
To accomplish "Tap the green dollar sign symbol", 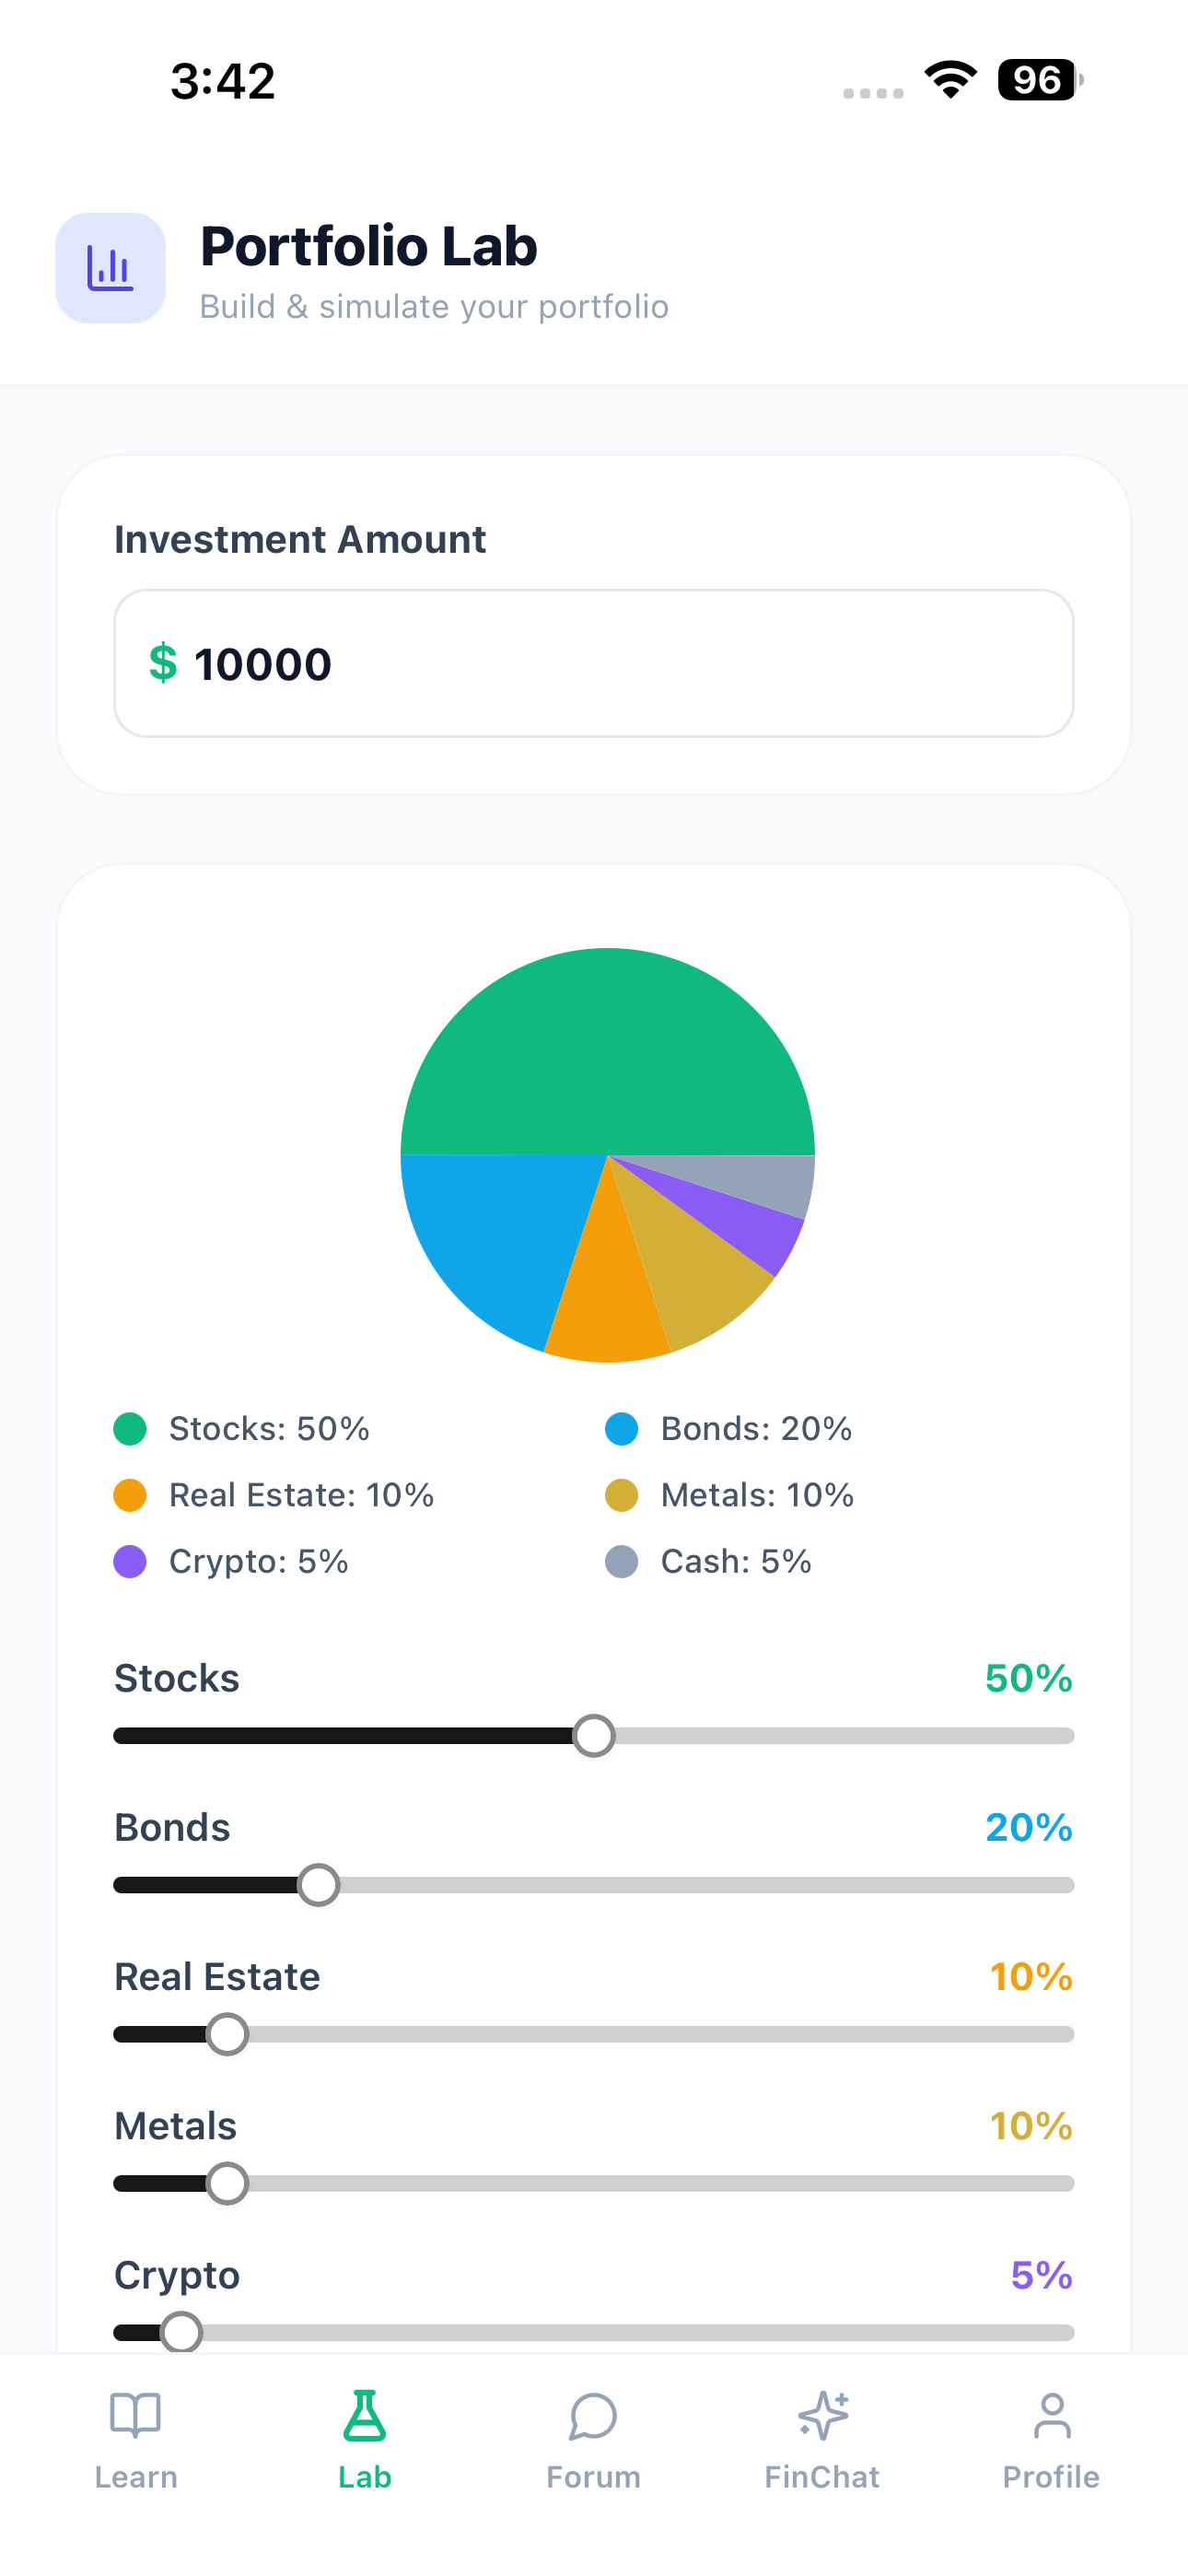I will point(163,664).
